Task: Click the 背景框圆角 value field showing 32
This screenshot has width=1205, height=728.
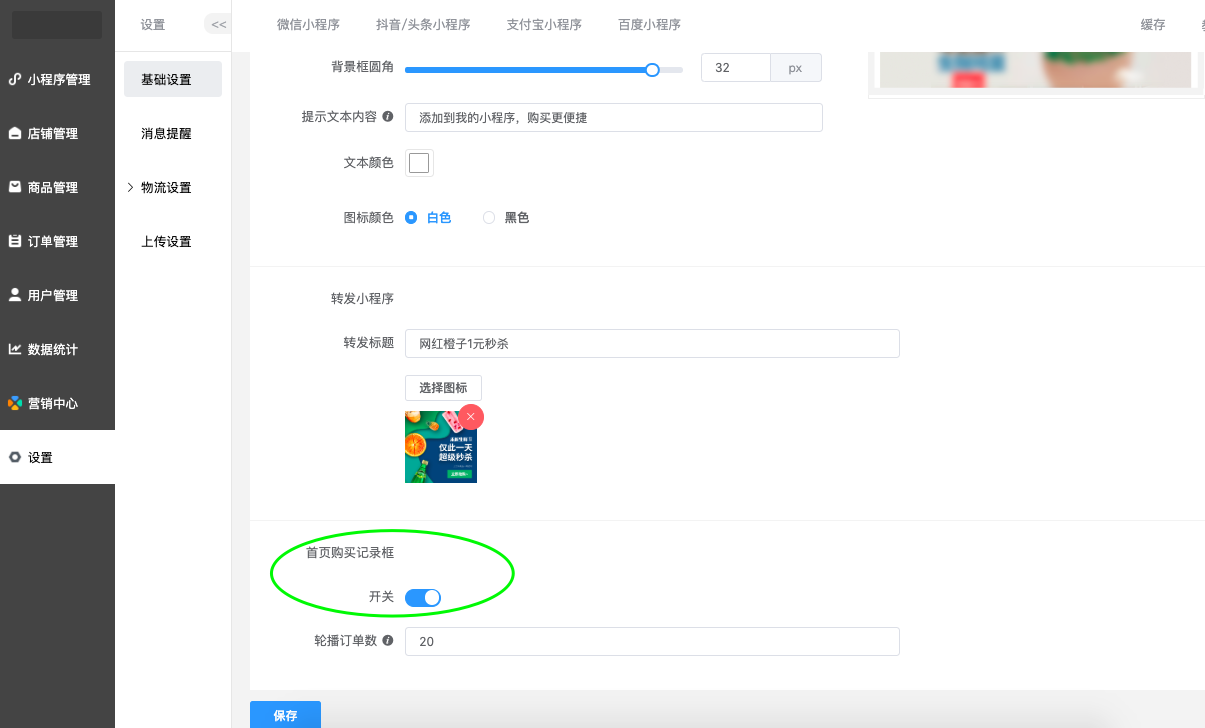Action: click(736, 68)
